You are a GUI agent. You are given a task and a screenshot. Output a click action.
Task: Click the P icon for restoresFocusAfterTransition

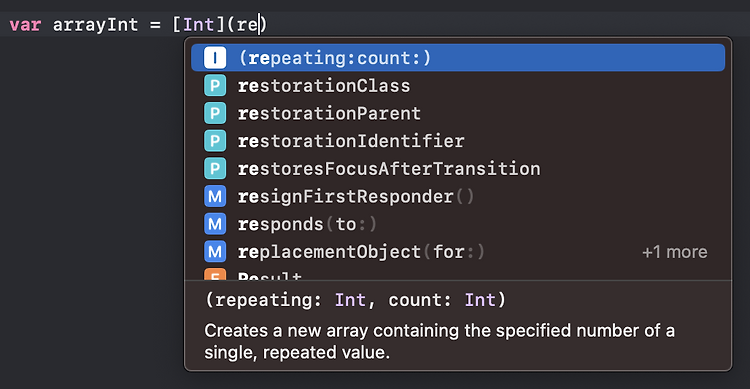pyautogui.click(x=215, y=169)
